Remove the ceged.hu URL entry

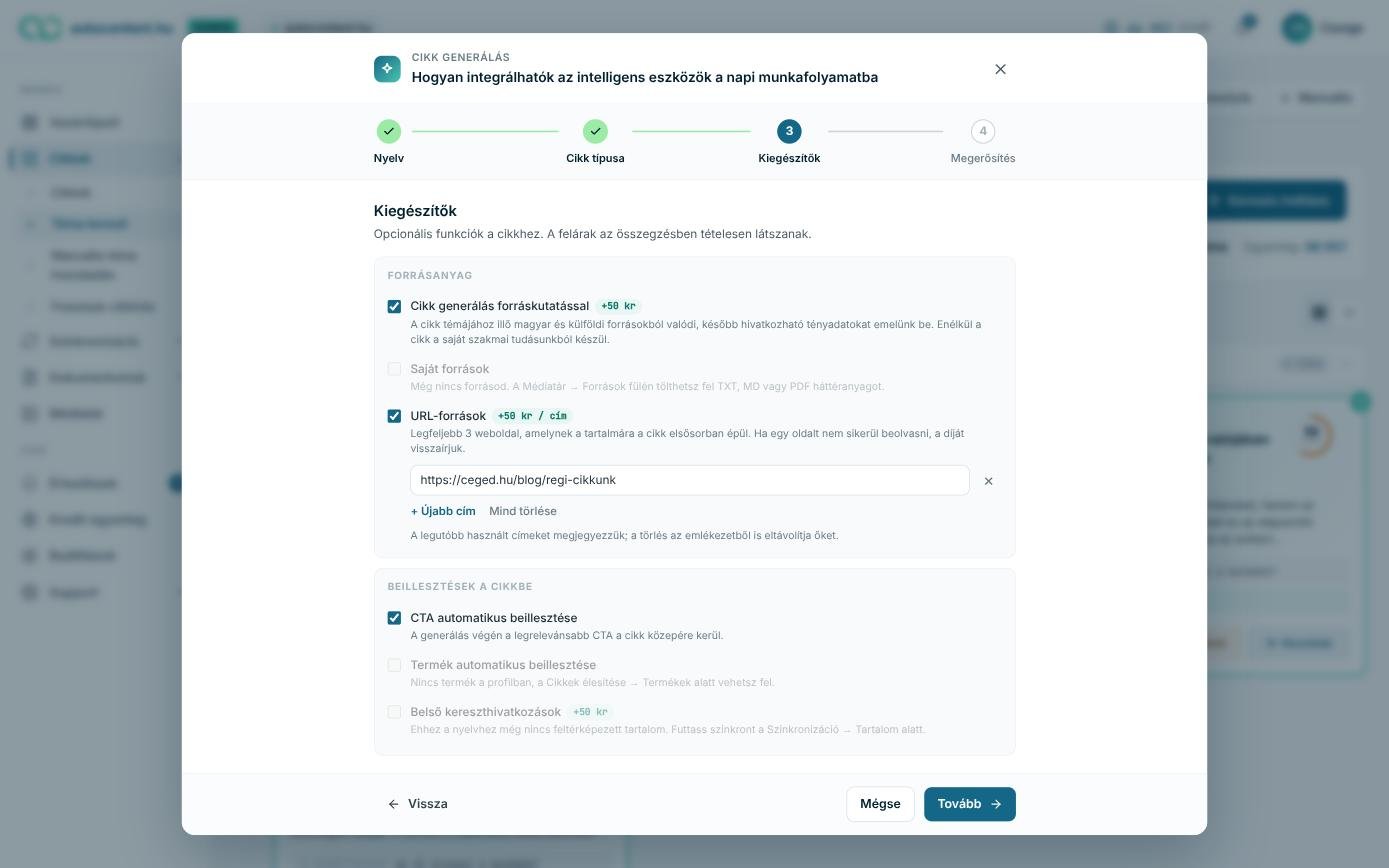tap(988, 481)
